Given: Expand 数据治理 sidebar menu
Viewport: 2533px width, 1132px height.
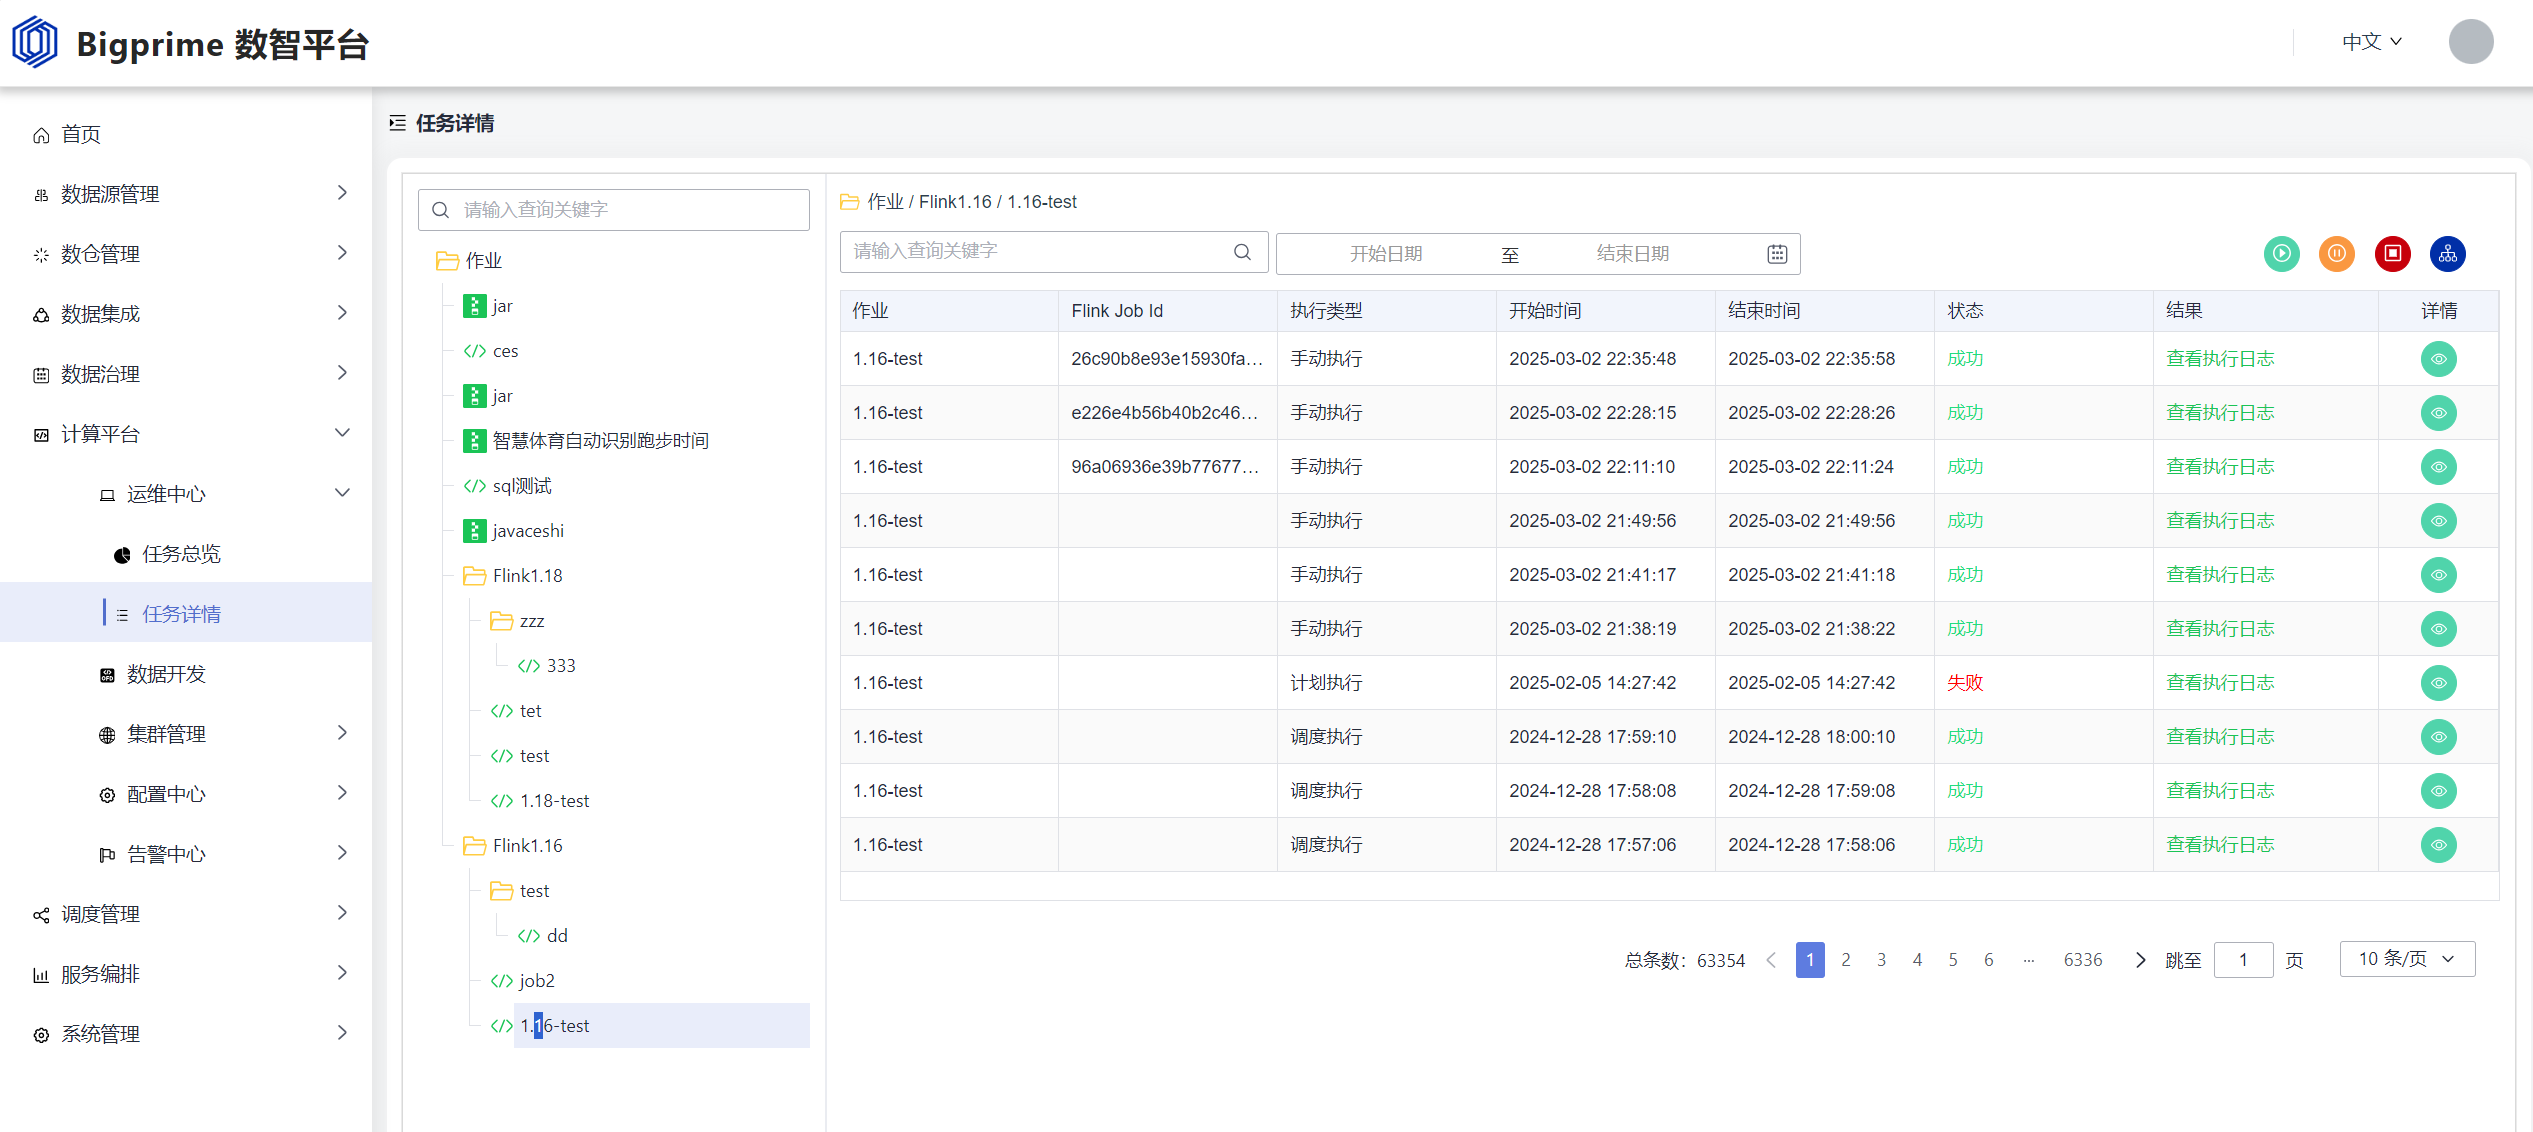Looking at the screenshot, I should point(186,374).
